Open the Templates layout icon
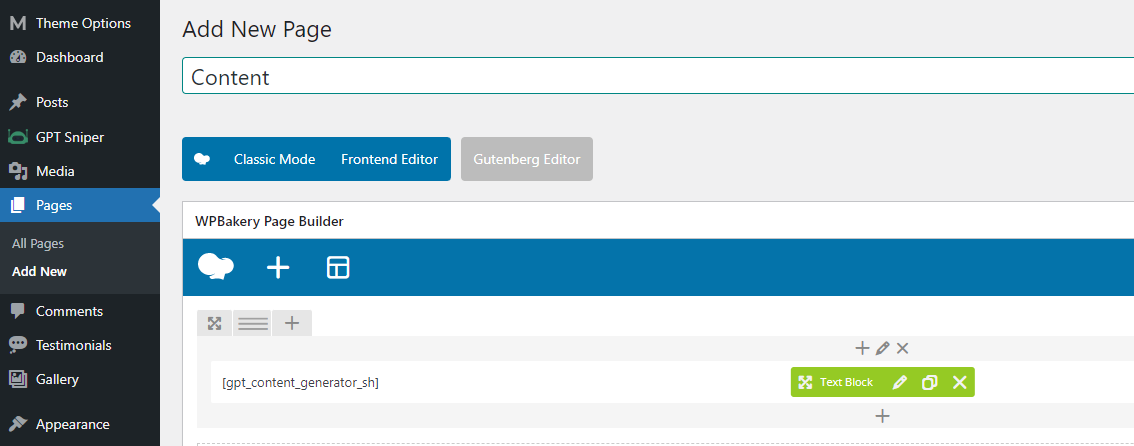The width and height of the screenshot is (1134, 446). point(338,267)
